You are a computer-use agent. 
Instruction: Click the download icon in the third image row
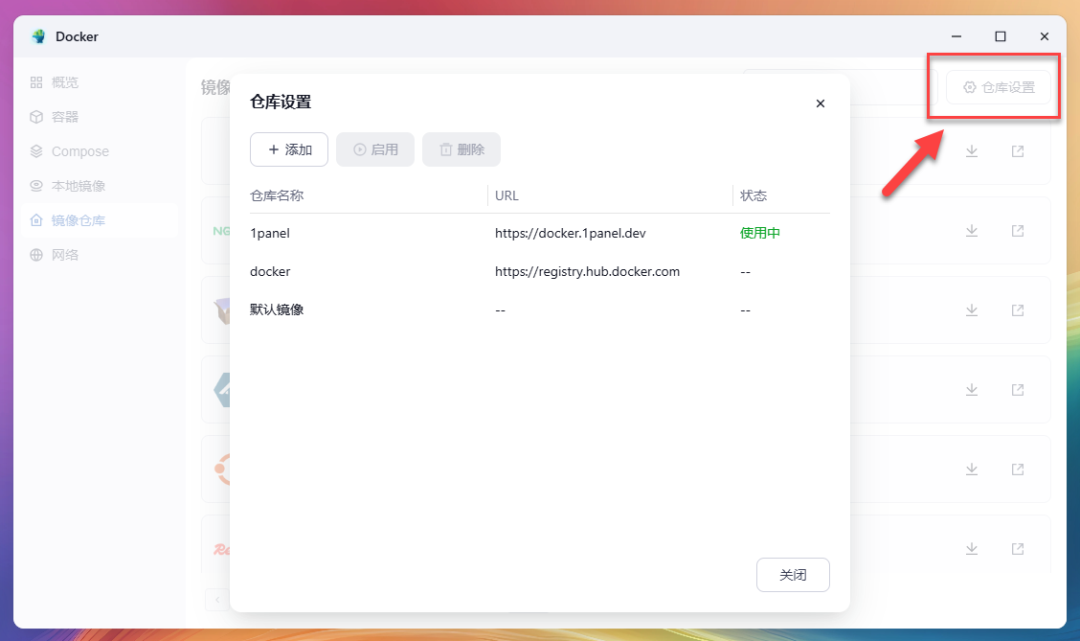coord(972,310)
